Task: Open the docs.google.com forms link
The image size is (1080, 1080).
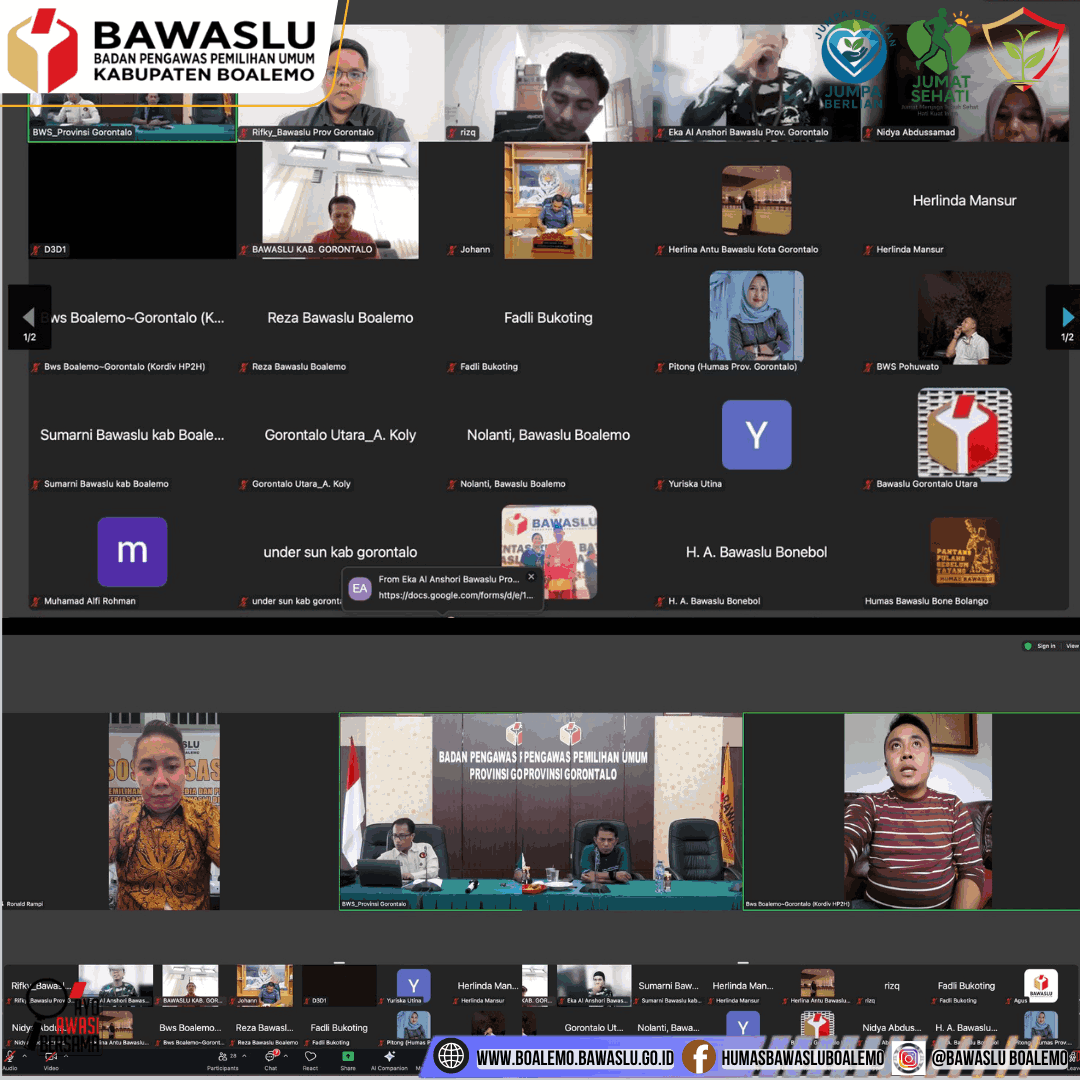Action: click(x=455, y=595)
